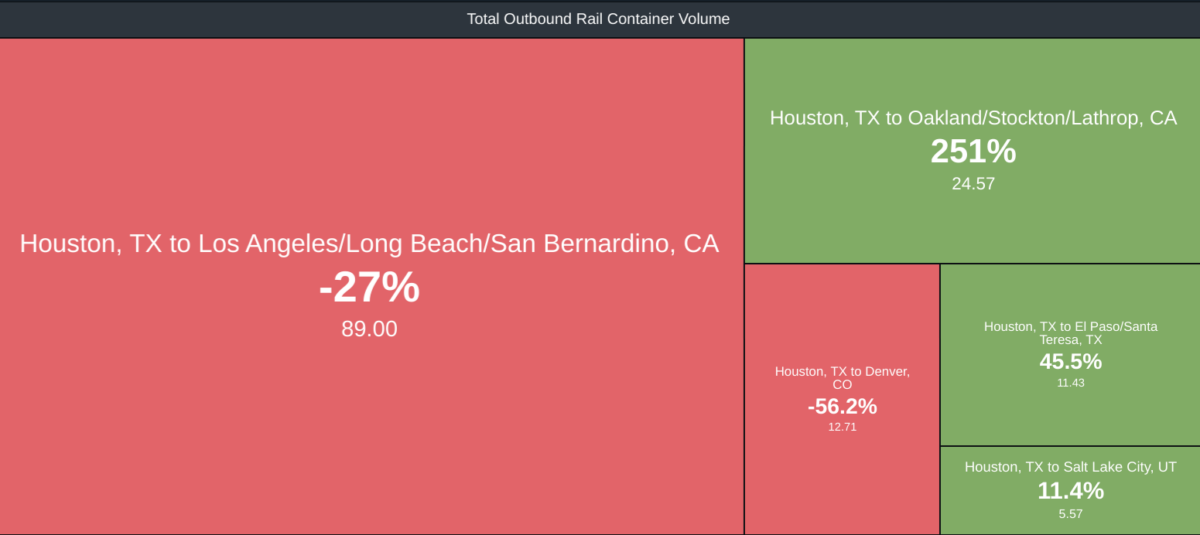Click the -27% change figure

point(369,288)
